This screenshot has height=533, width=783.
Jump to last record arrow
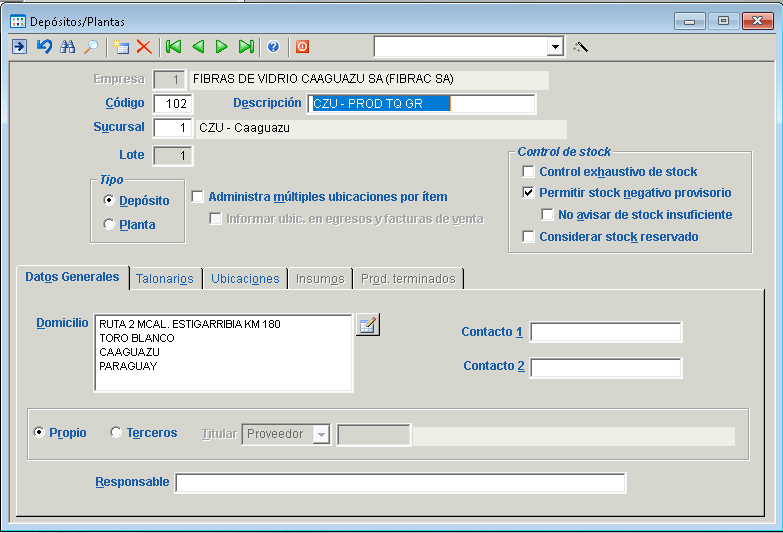coord(246,47)
